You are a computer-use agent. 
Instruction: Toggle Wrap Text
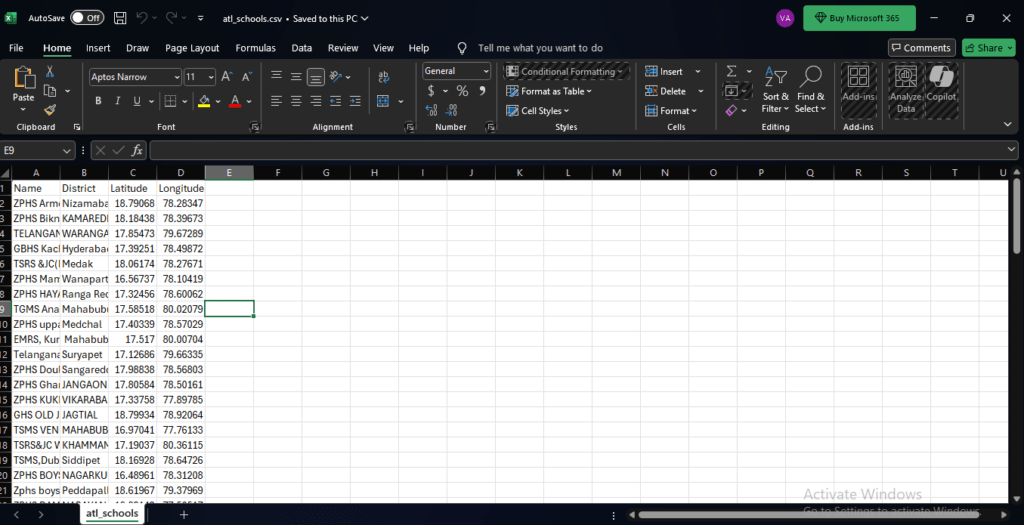383,77
